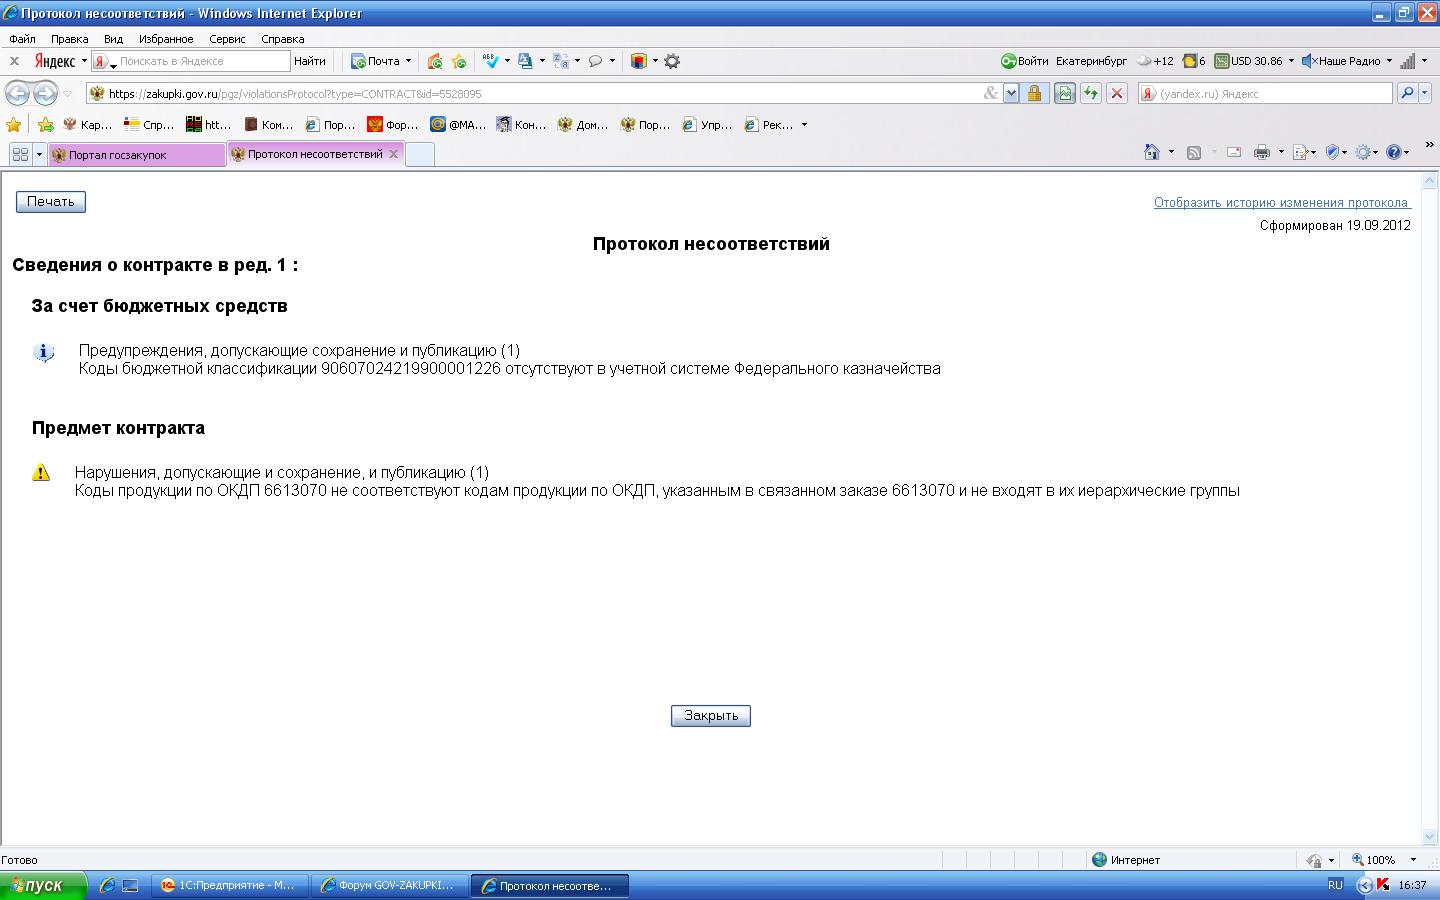This screenshot has height=900, width=1440.
Task: Expand the USD 30.86 currency dropdown
Action: tap(1291, 61)
